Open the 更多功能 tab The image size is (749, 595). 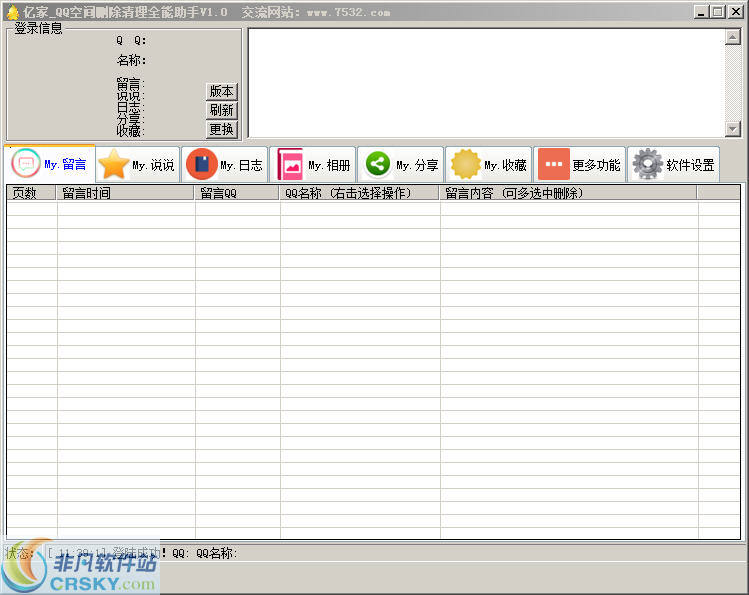(579, 164)
